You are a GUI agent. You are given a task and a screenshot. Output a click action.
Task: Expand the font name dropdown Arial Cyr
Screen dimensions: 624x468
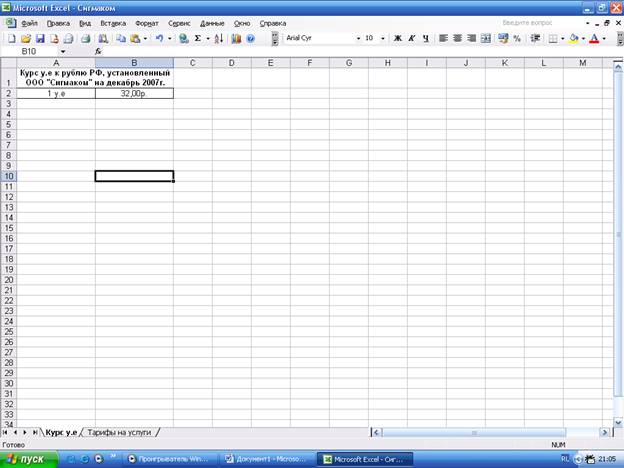[358, 38]
